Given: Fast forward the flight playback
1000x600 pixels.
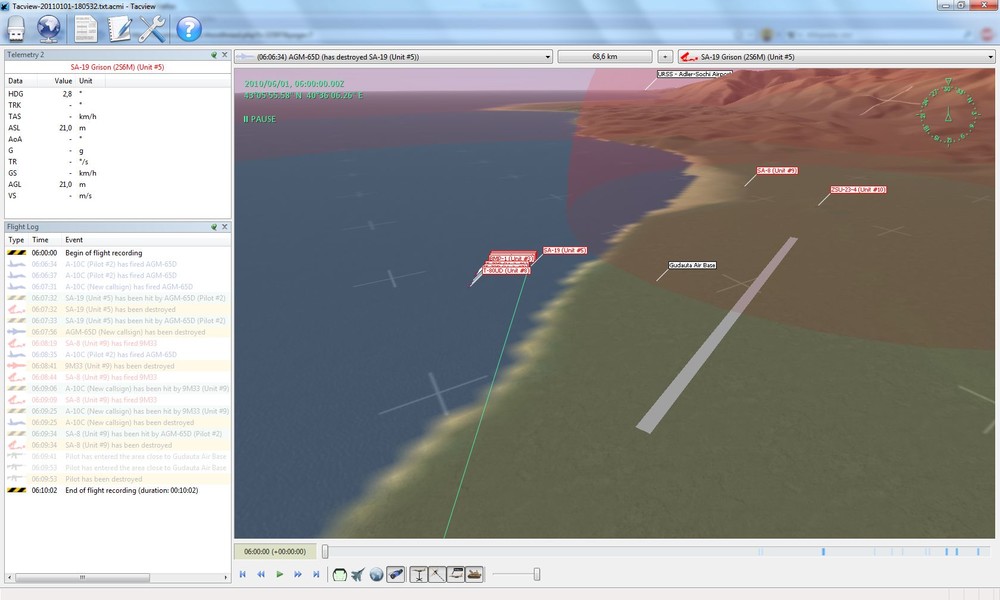Looking at the screenshot, I should pyautogui.click(x=297, y=574).
